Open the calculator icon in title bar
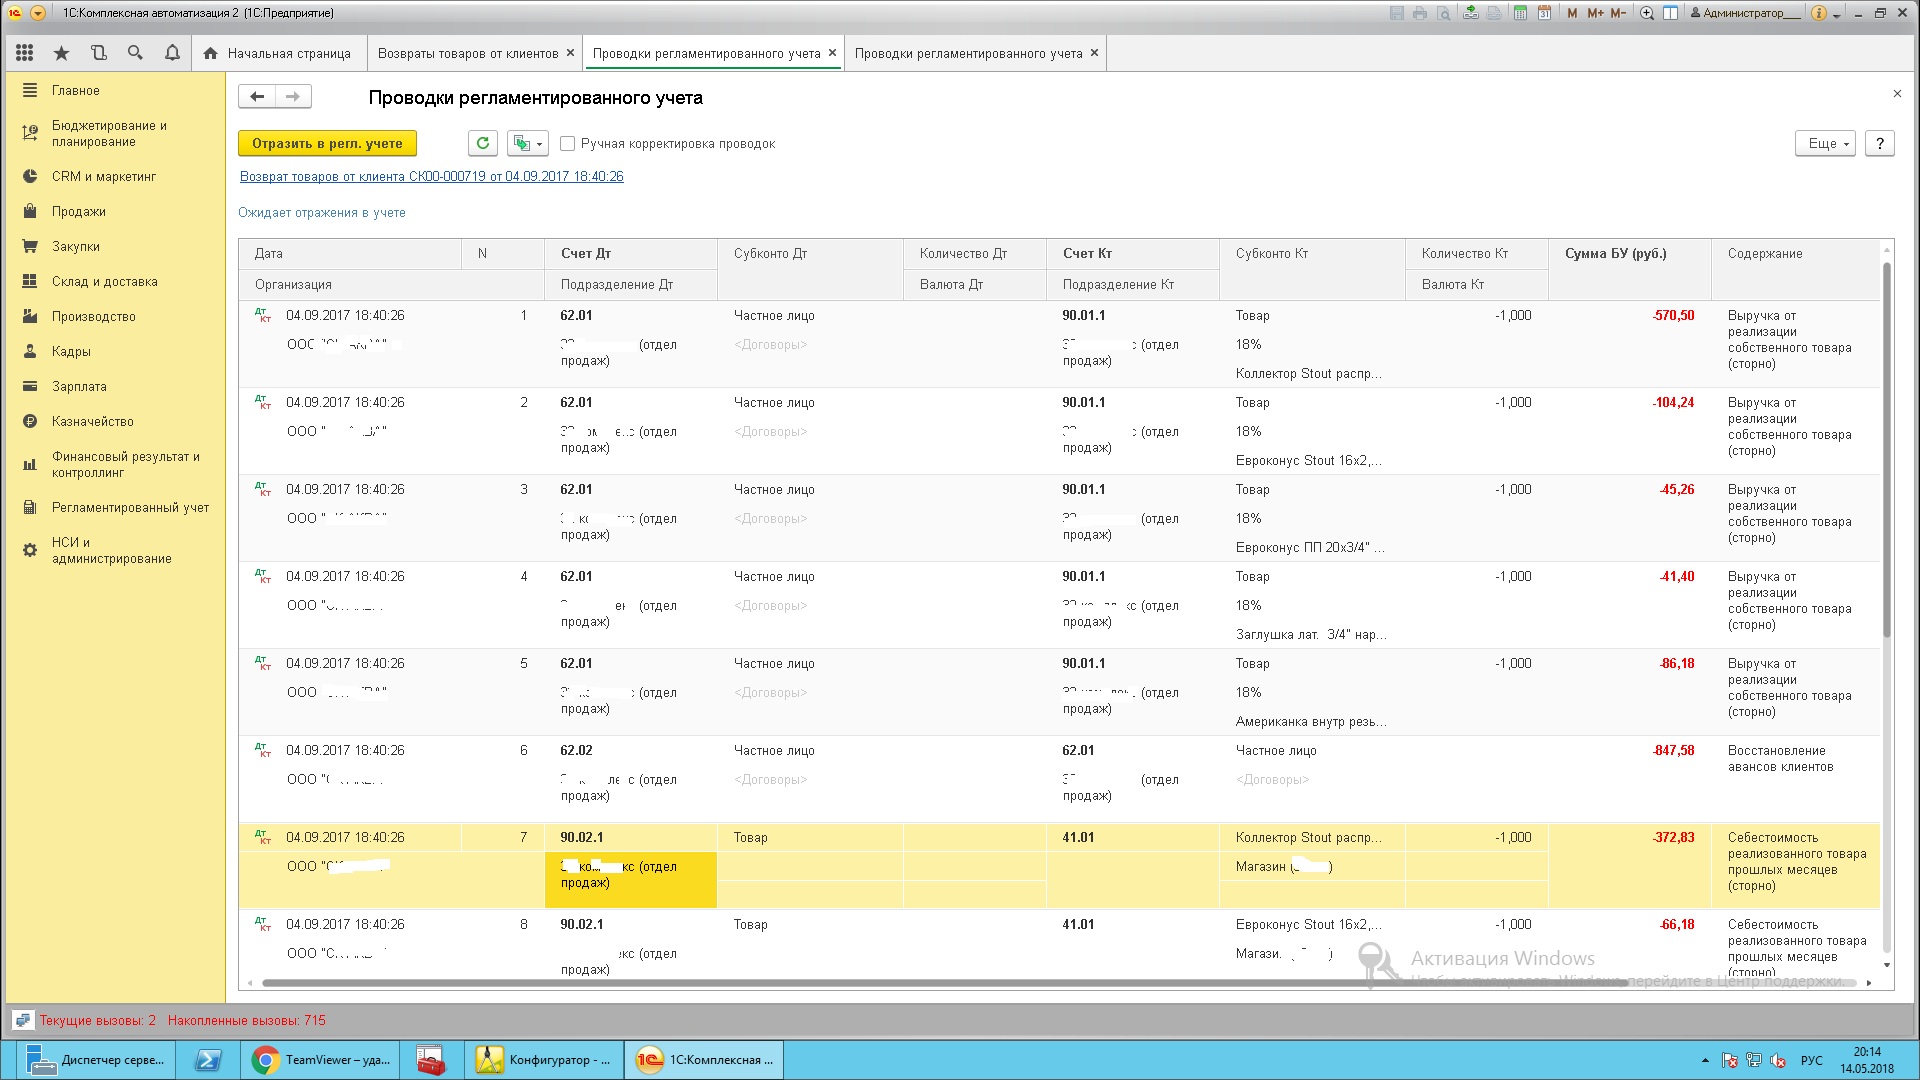This screenshot has width=1920, height=1080. tap(1520, 13)
